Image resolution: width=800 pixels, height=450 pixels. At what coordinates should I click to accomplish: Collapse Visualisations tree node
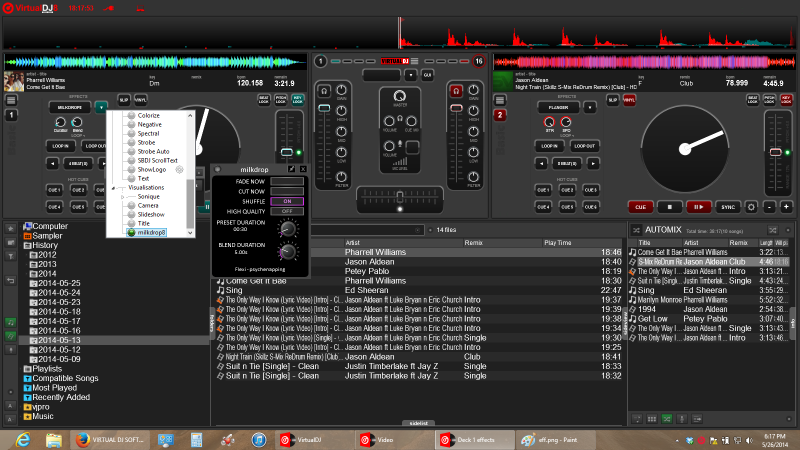pos(113,188)
